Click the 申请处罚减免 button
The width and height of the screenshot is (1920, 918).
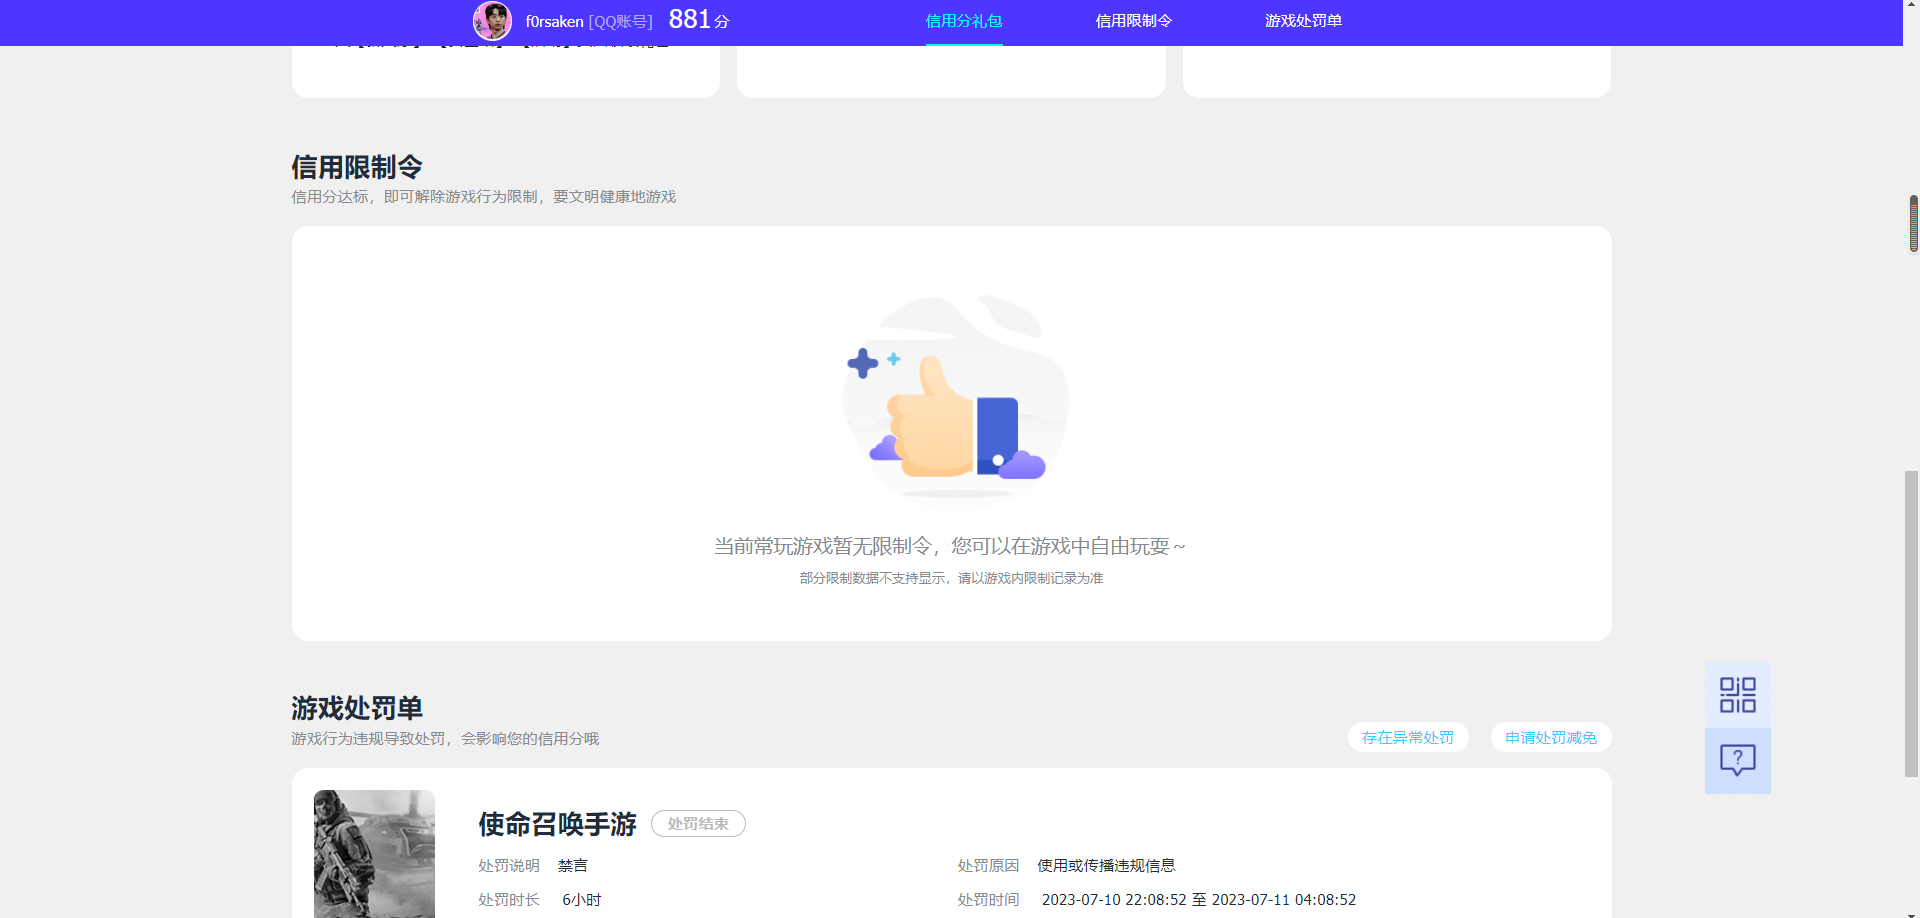pyautogui.click(x=1551, y=737)
